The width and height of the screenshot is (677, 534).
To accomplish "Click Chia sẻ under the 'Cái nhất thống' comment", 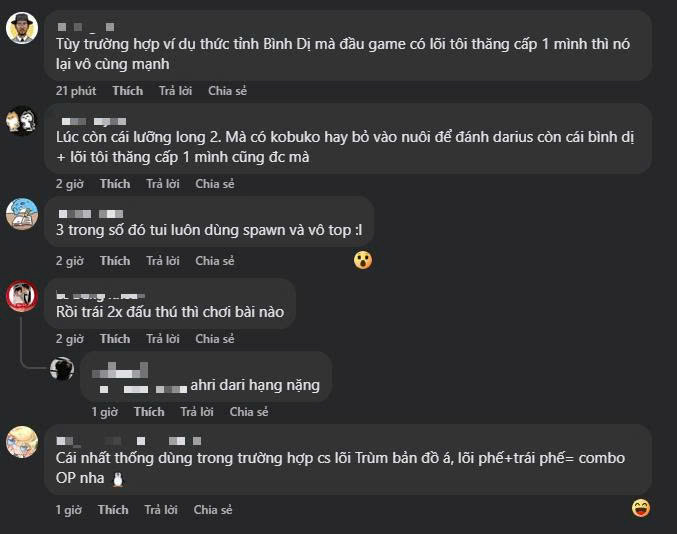I will (x=213, y=510).
